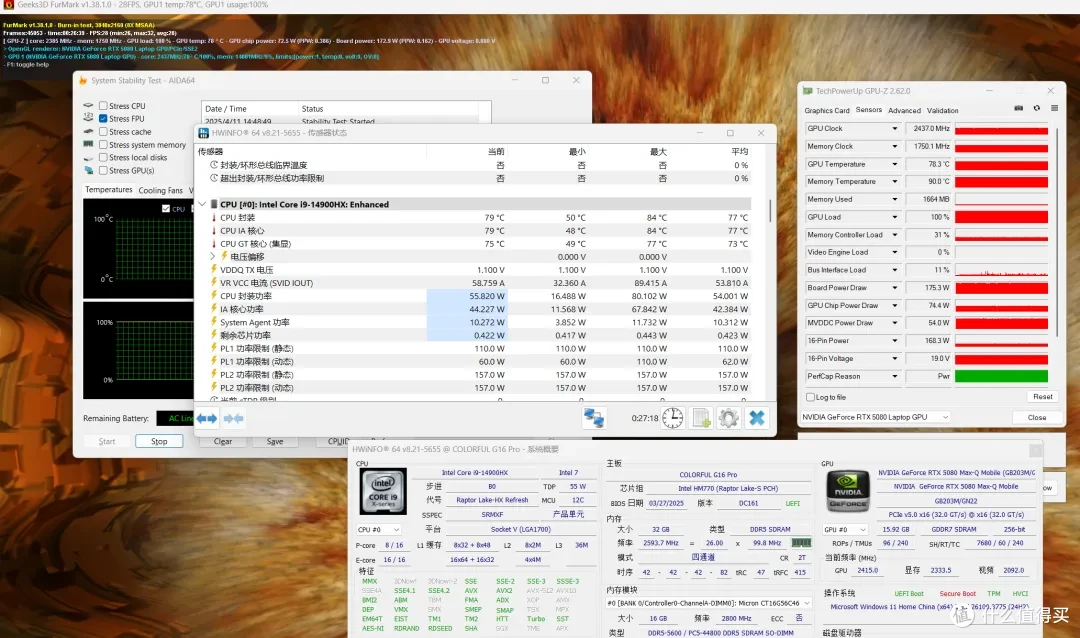Image resolution: width=1080 pixels, height=638 pixels.
Task: Click the GPU Load red graph bar
Action: pos(1001,217)
